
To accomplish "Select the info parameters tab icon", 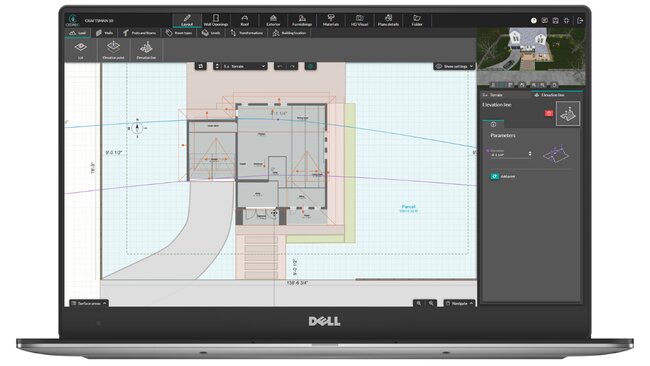I will pos(493,124).
